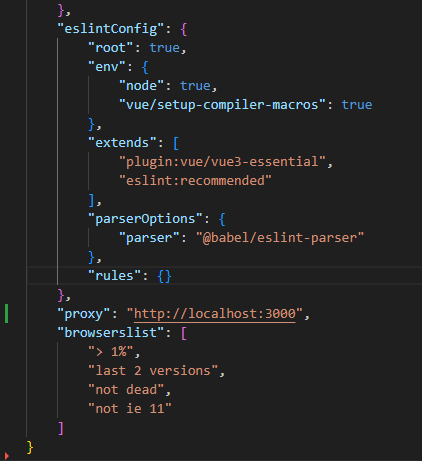Click the "eslintConfig" key
Screen dimensions: 422x461
pos(111,29)
